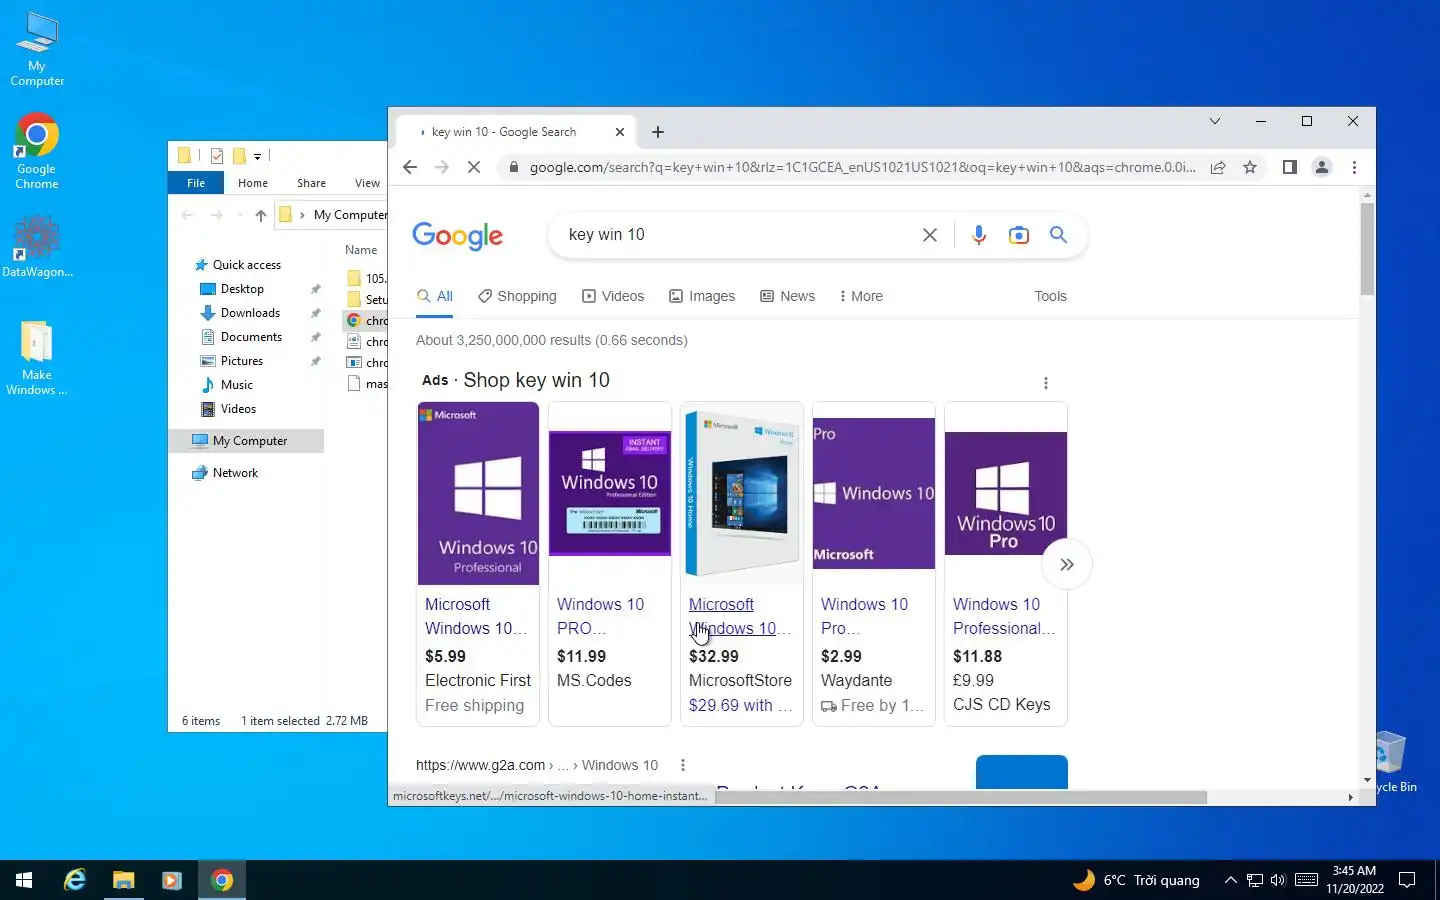The image size is (1440, 900).
Task: Search by image with the camera icon
Action: [x=1019, y=235]
